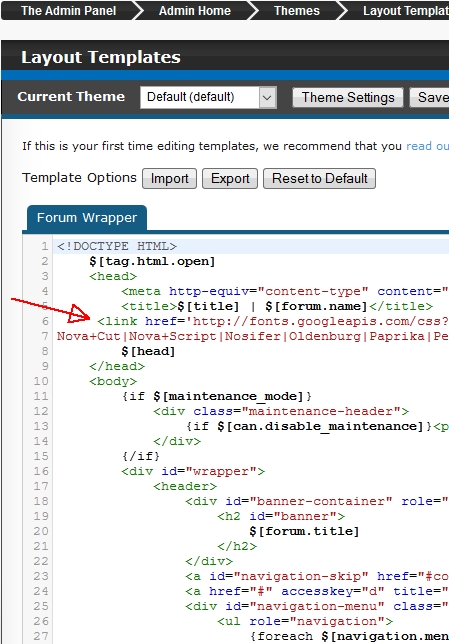Click the $[head] variable line
Image resolution: width=449 pixels, height=644 pixels.
pos(148,351)
